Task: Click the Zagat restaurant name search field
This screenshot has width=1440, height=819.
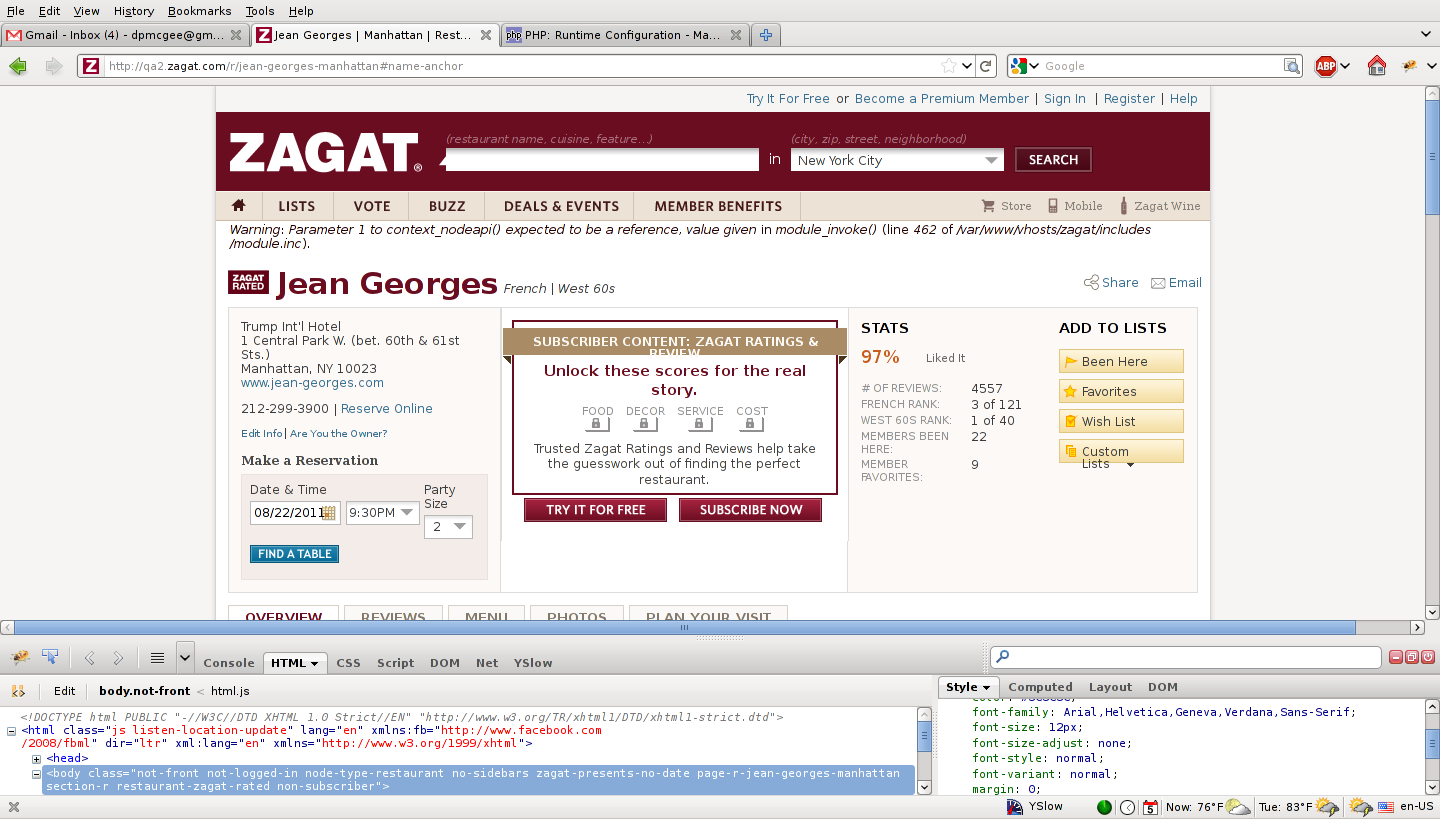Action: 602,160
